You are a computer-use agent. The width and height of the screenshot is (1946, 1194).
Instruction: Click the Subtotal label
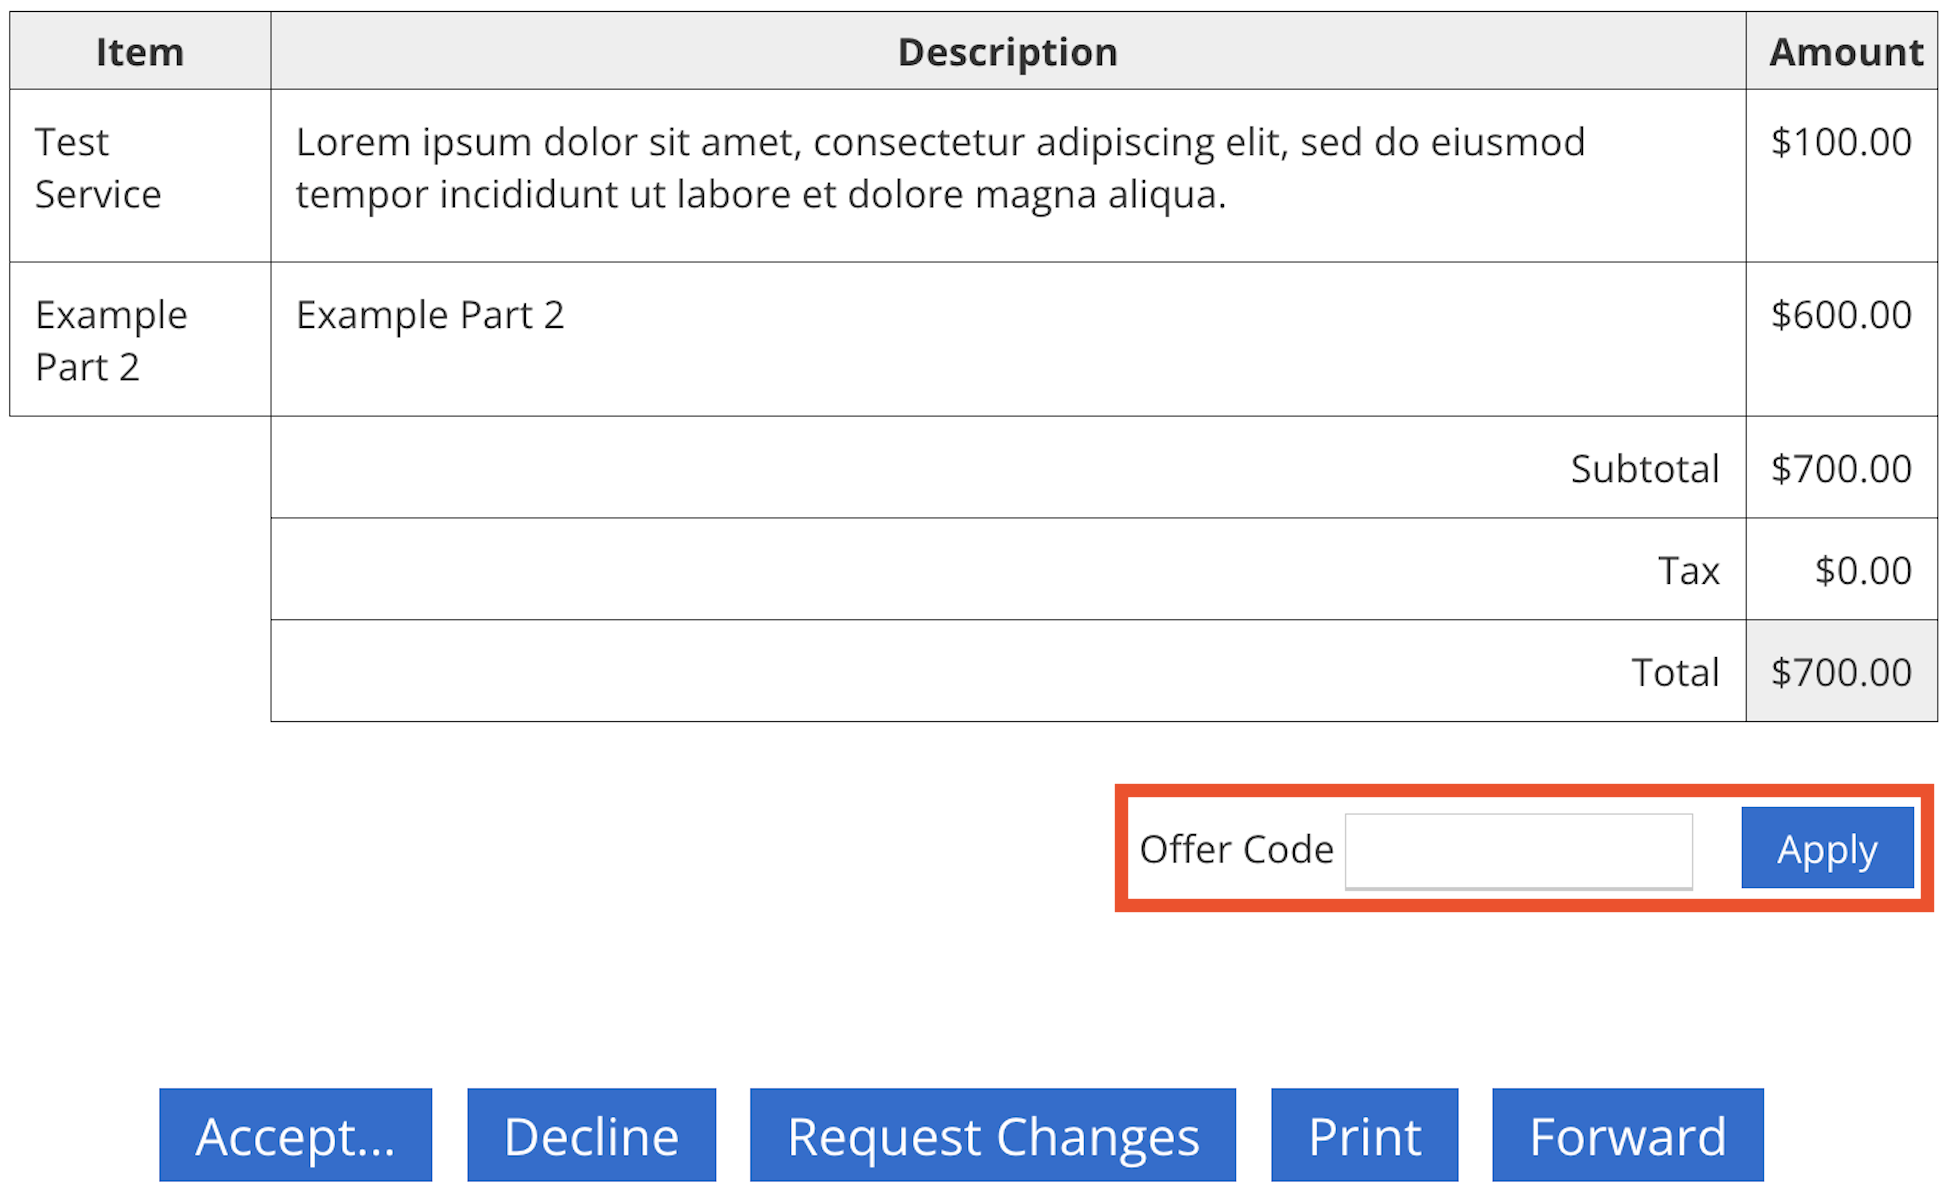pyautogui.click(x=1644, y=469)
